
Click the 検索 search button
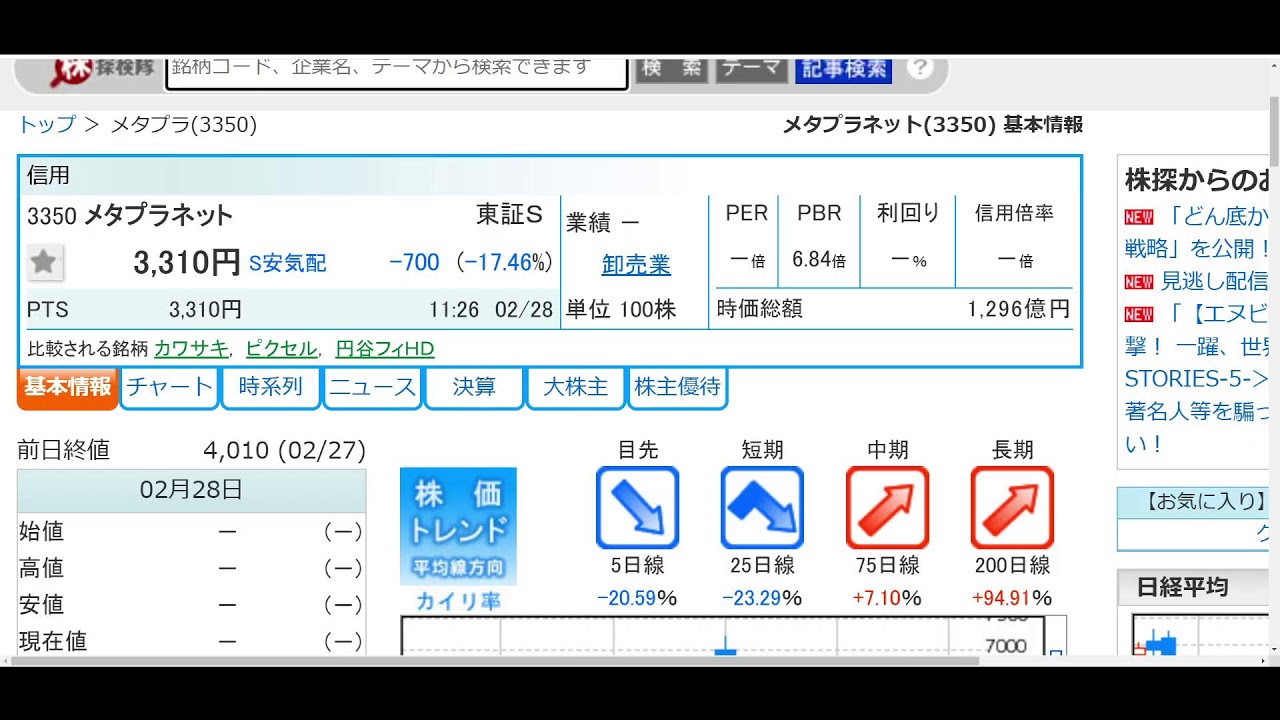672,68
